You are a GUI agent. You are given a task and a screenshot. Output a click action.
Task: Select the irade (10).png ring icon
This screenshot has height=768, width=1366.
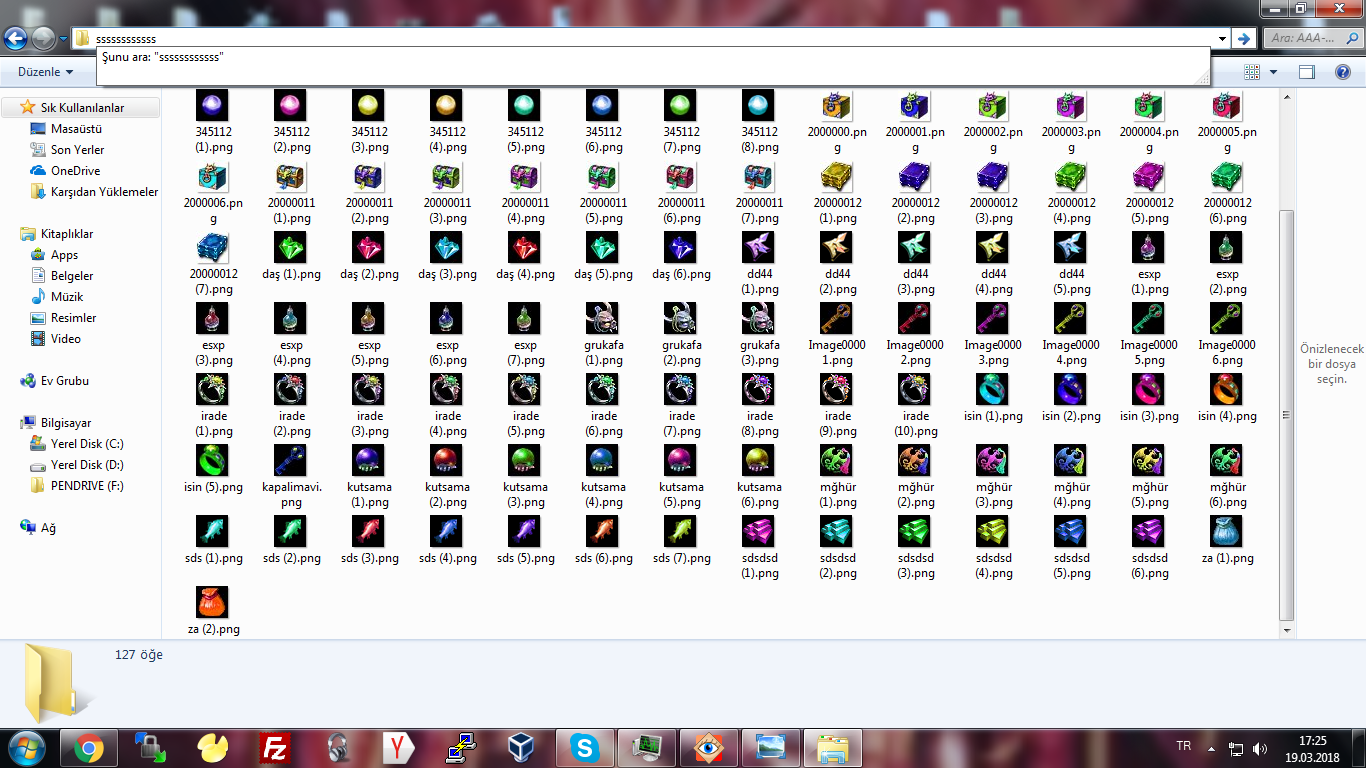coord(915,389)
